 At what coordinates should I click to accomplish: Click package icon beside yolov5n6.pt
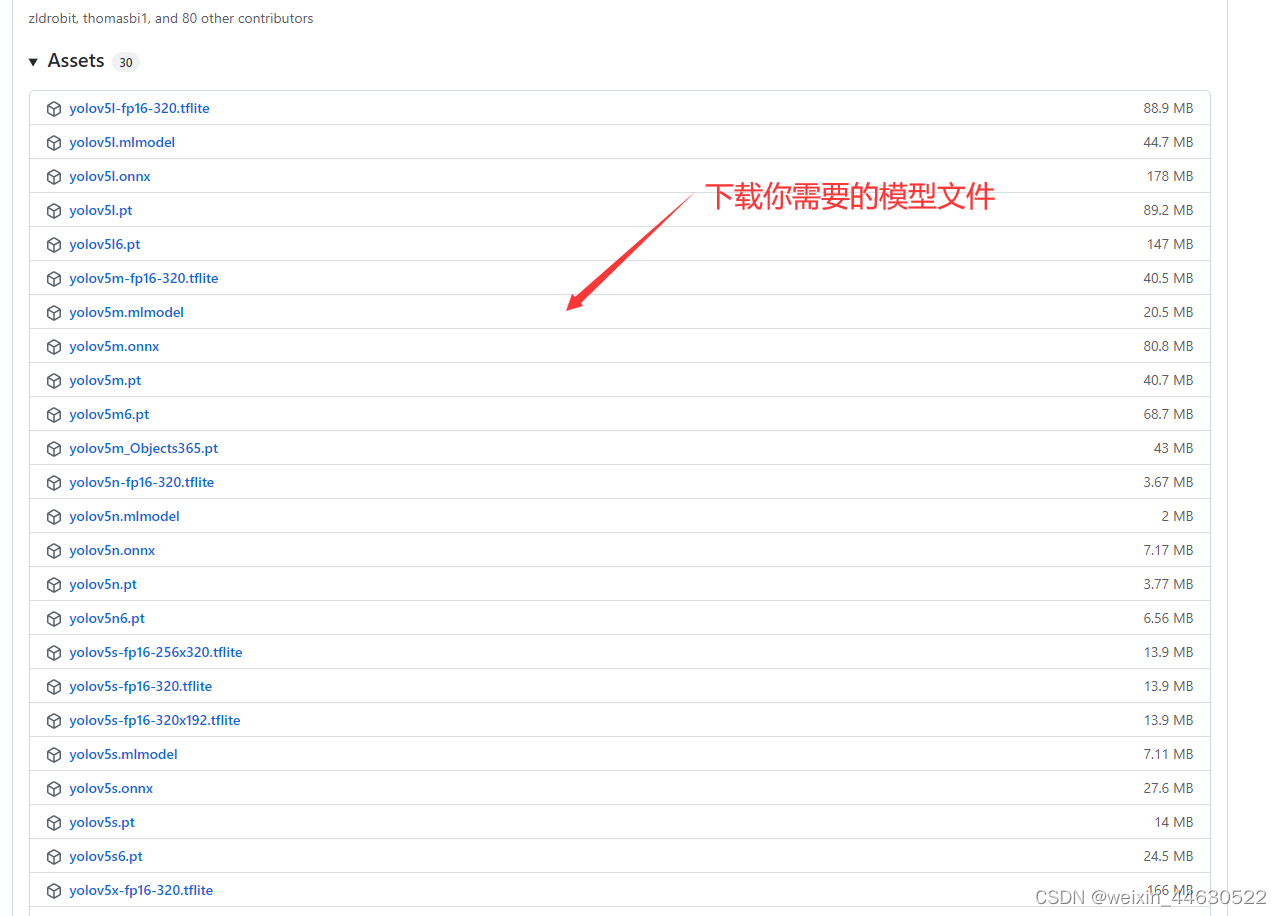coord(54,618)
